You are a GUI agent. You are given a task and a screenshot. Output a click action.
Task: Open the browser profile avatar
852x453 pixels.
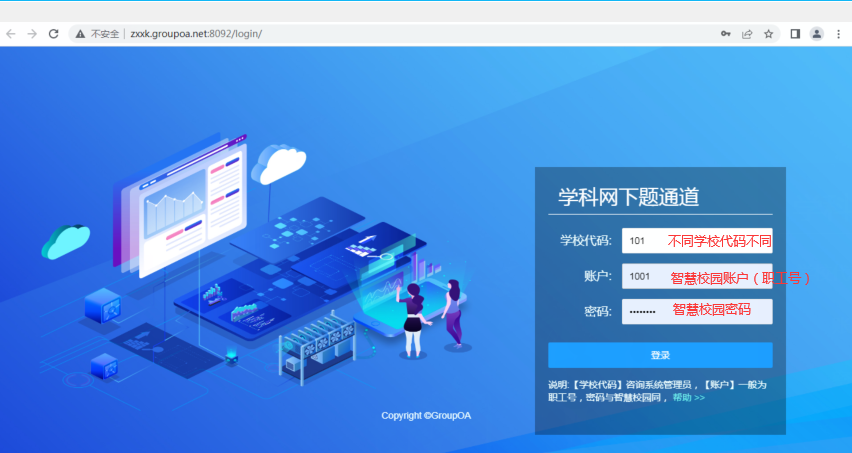[x=817, y=33]
